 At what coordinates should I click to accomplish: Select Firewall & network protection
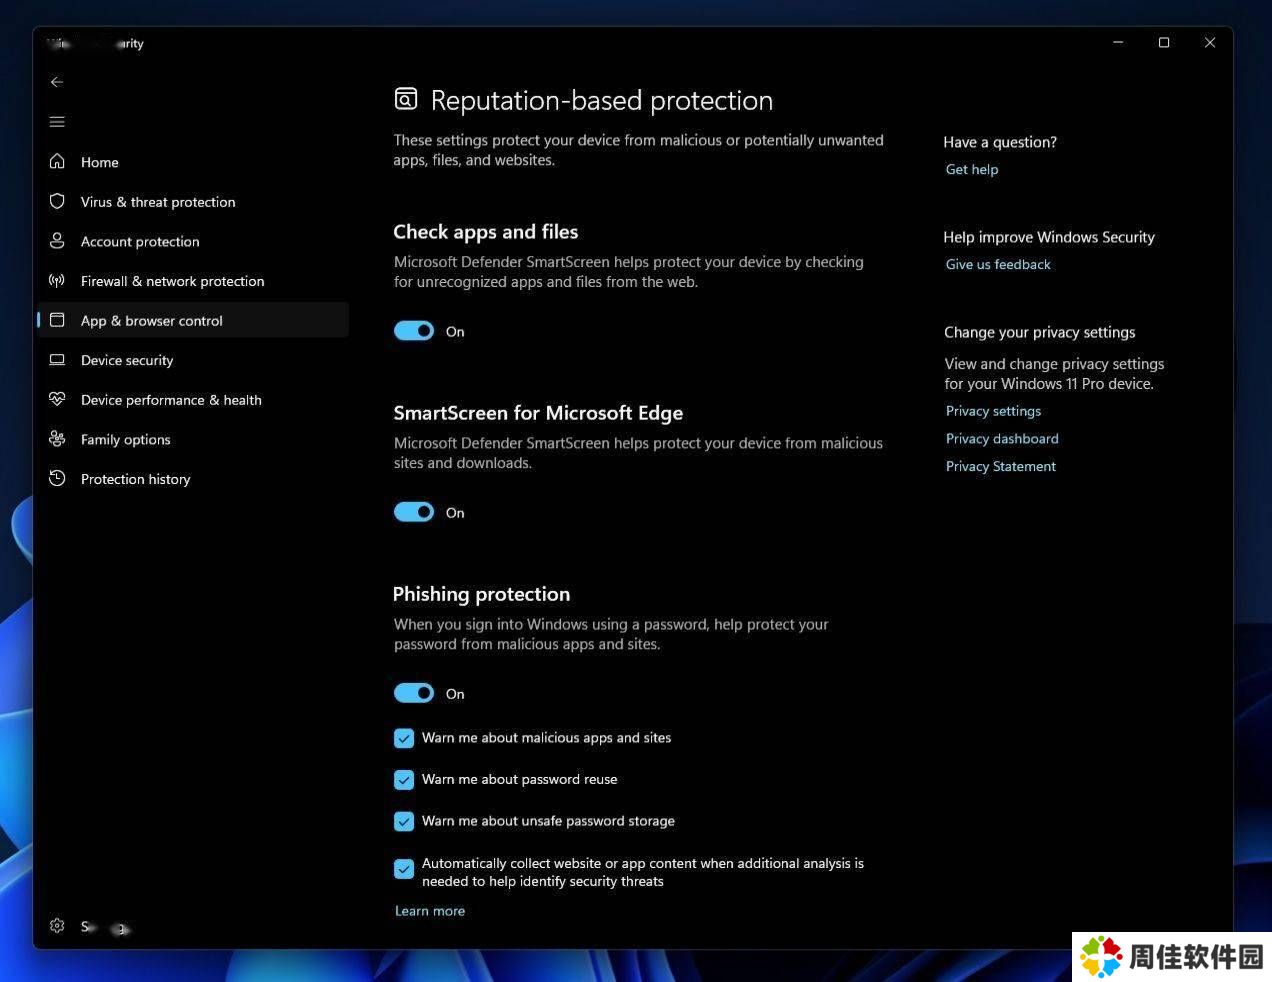[x=193, y=281]
